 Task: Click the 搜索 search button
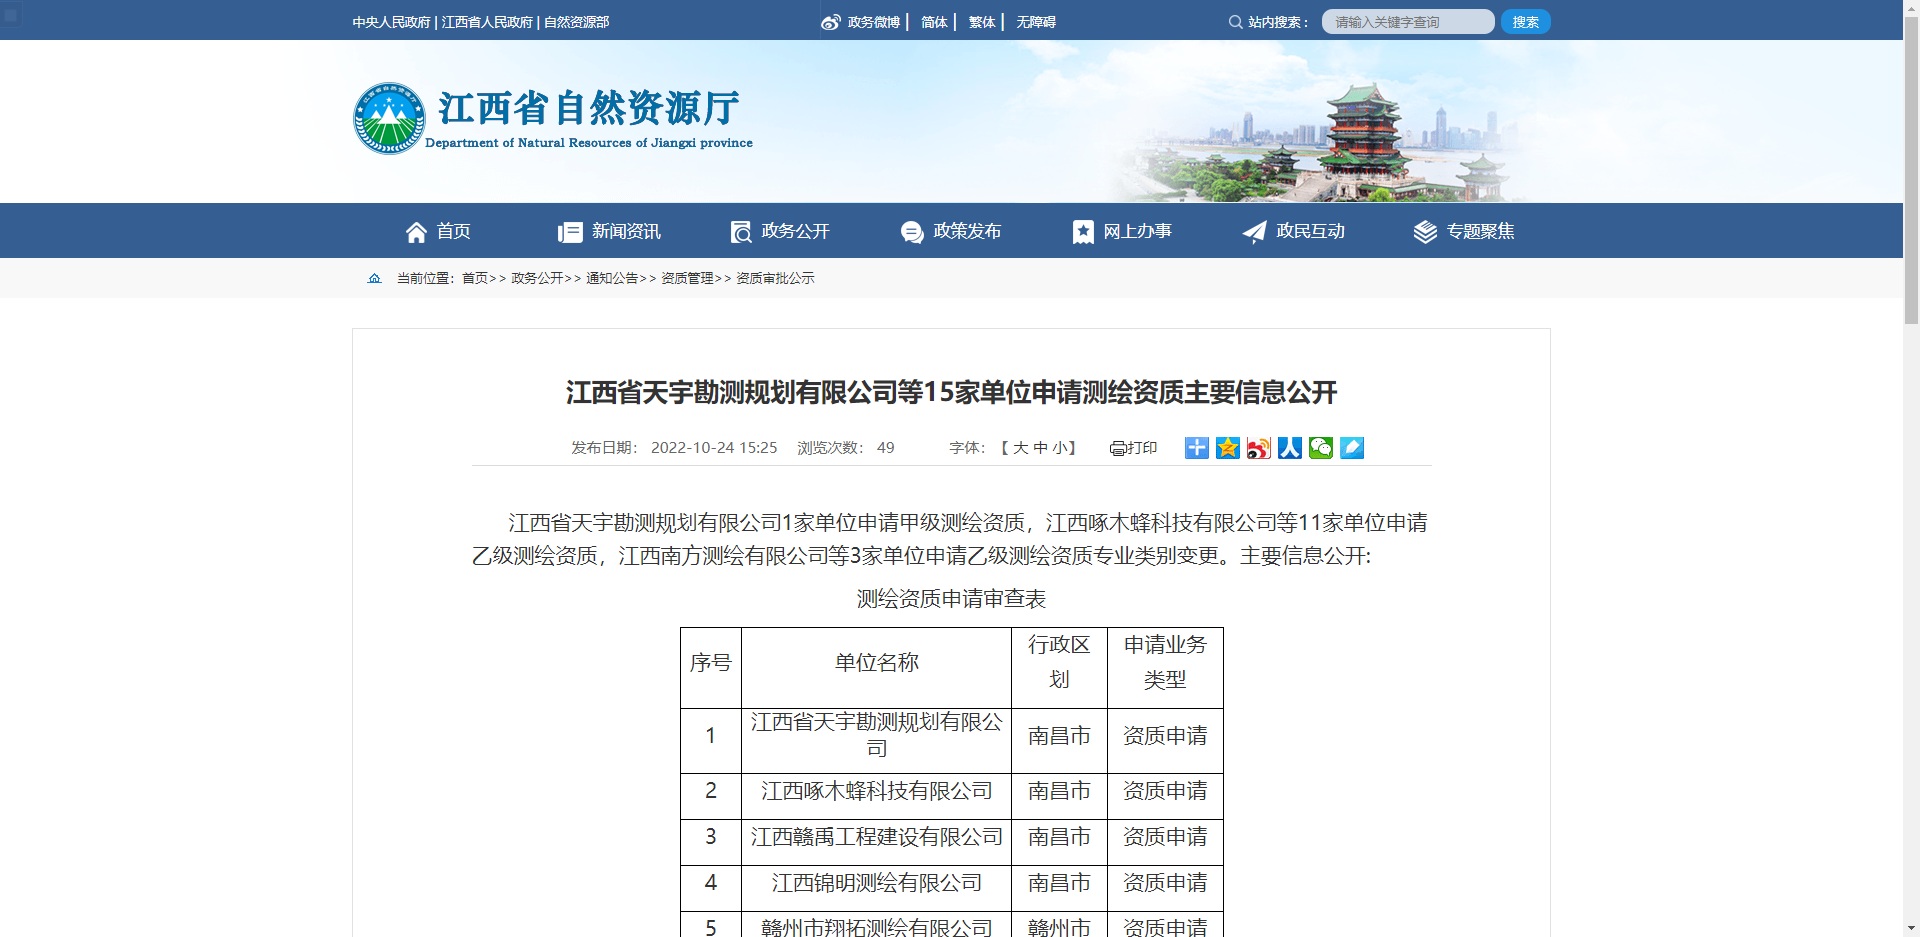[1525, 21]
